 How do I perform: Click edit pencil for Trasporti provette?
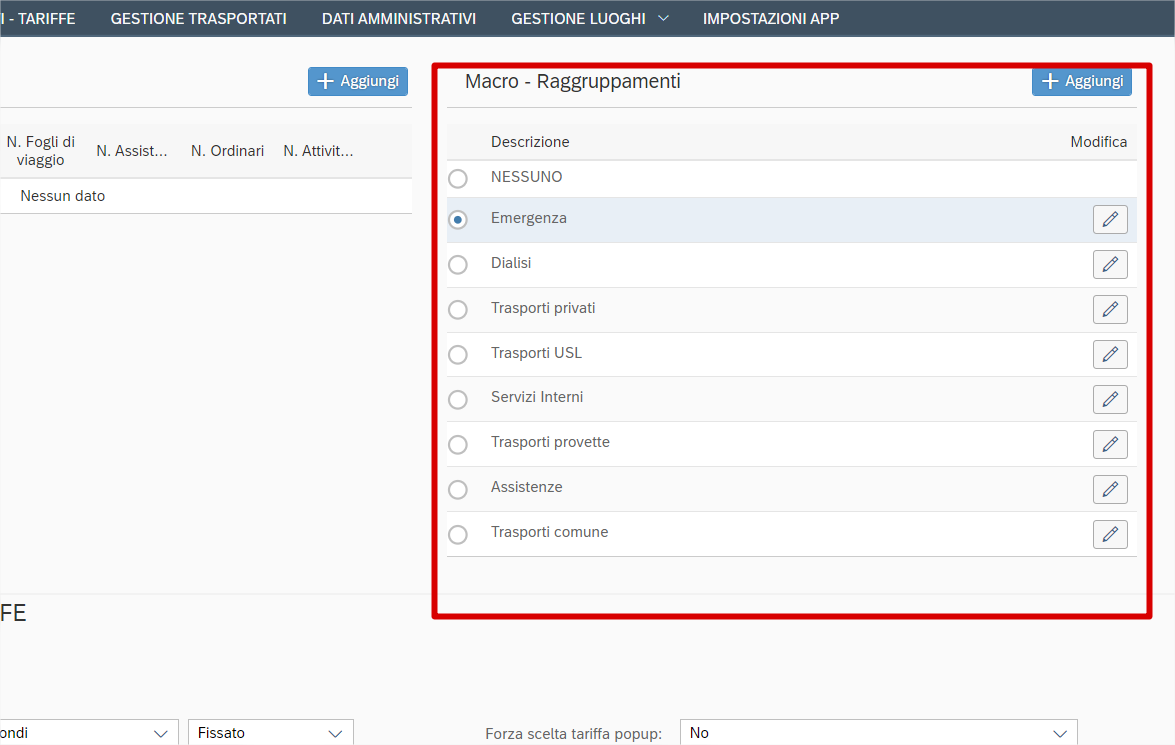[1110, 445]
